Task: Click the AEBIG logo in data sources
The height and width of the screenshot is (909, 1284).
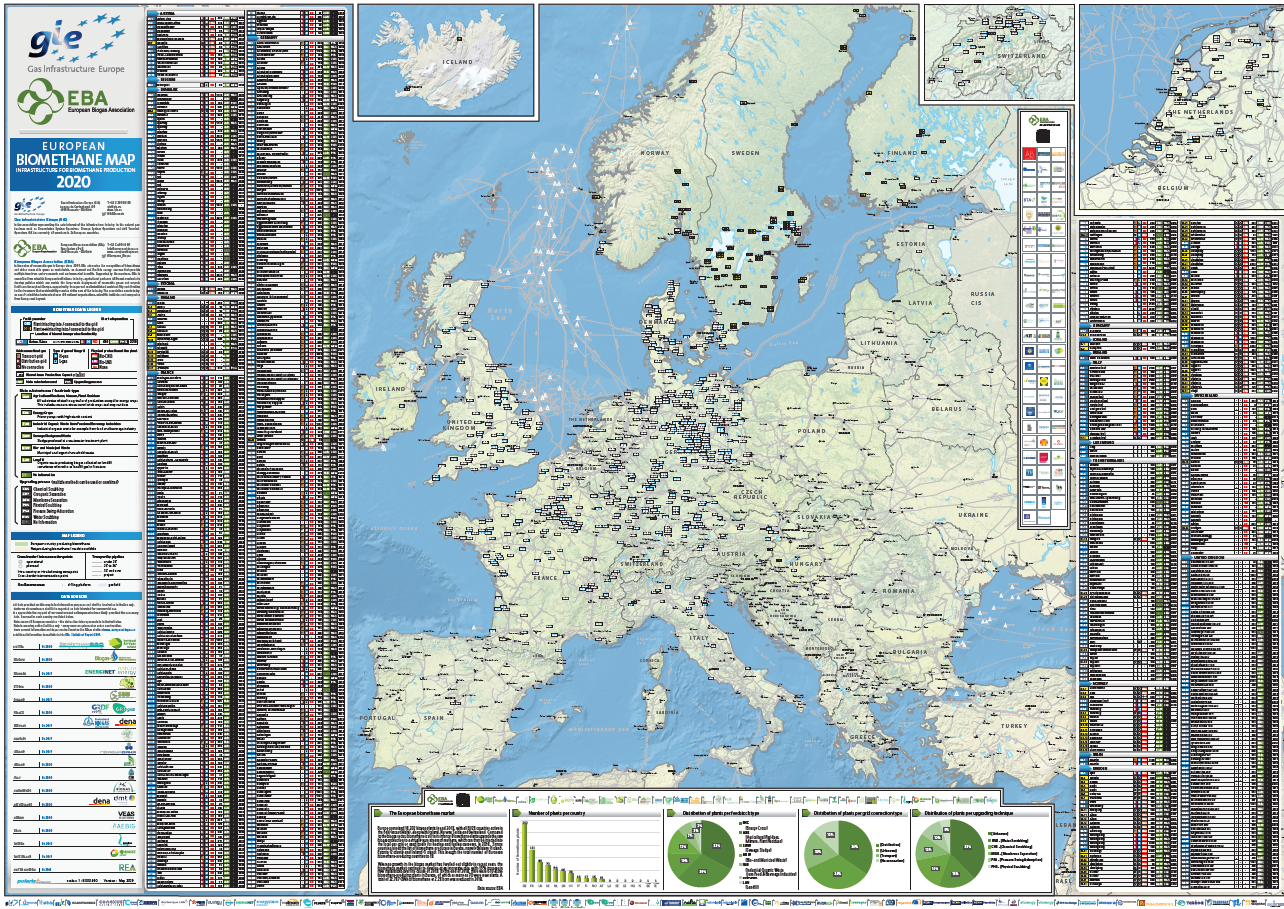Action: point(125,828)
